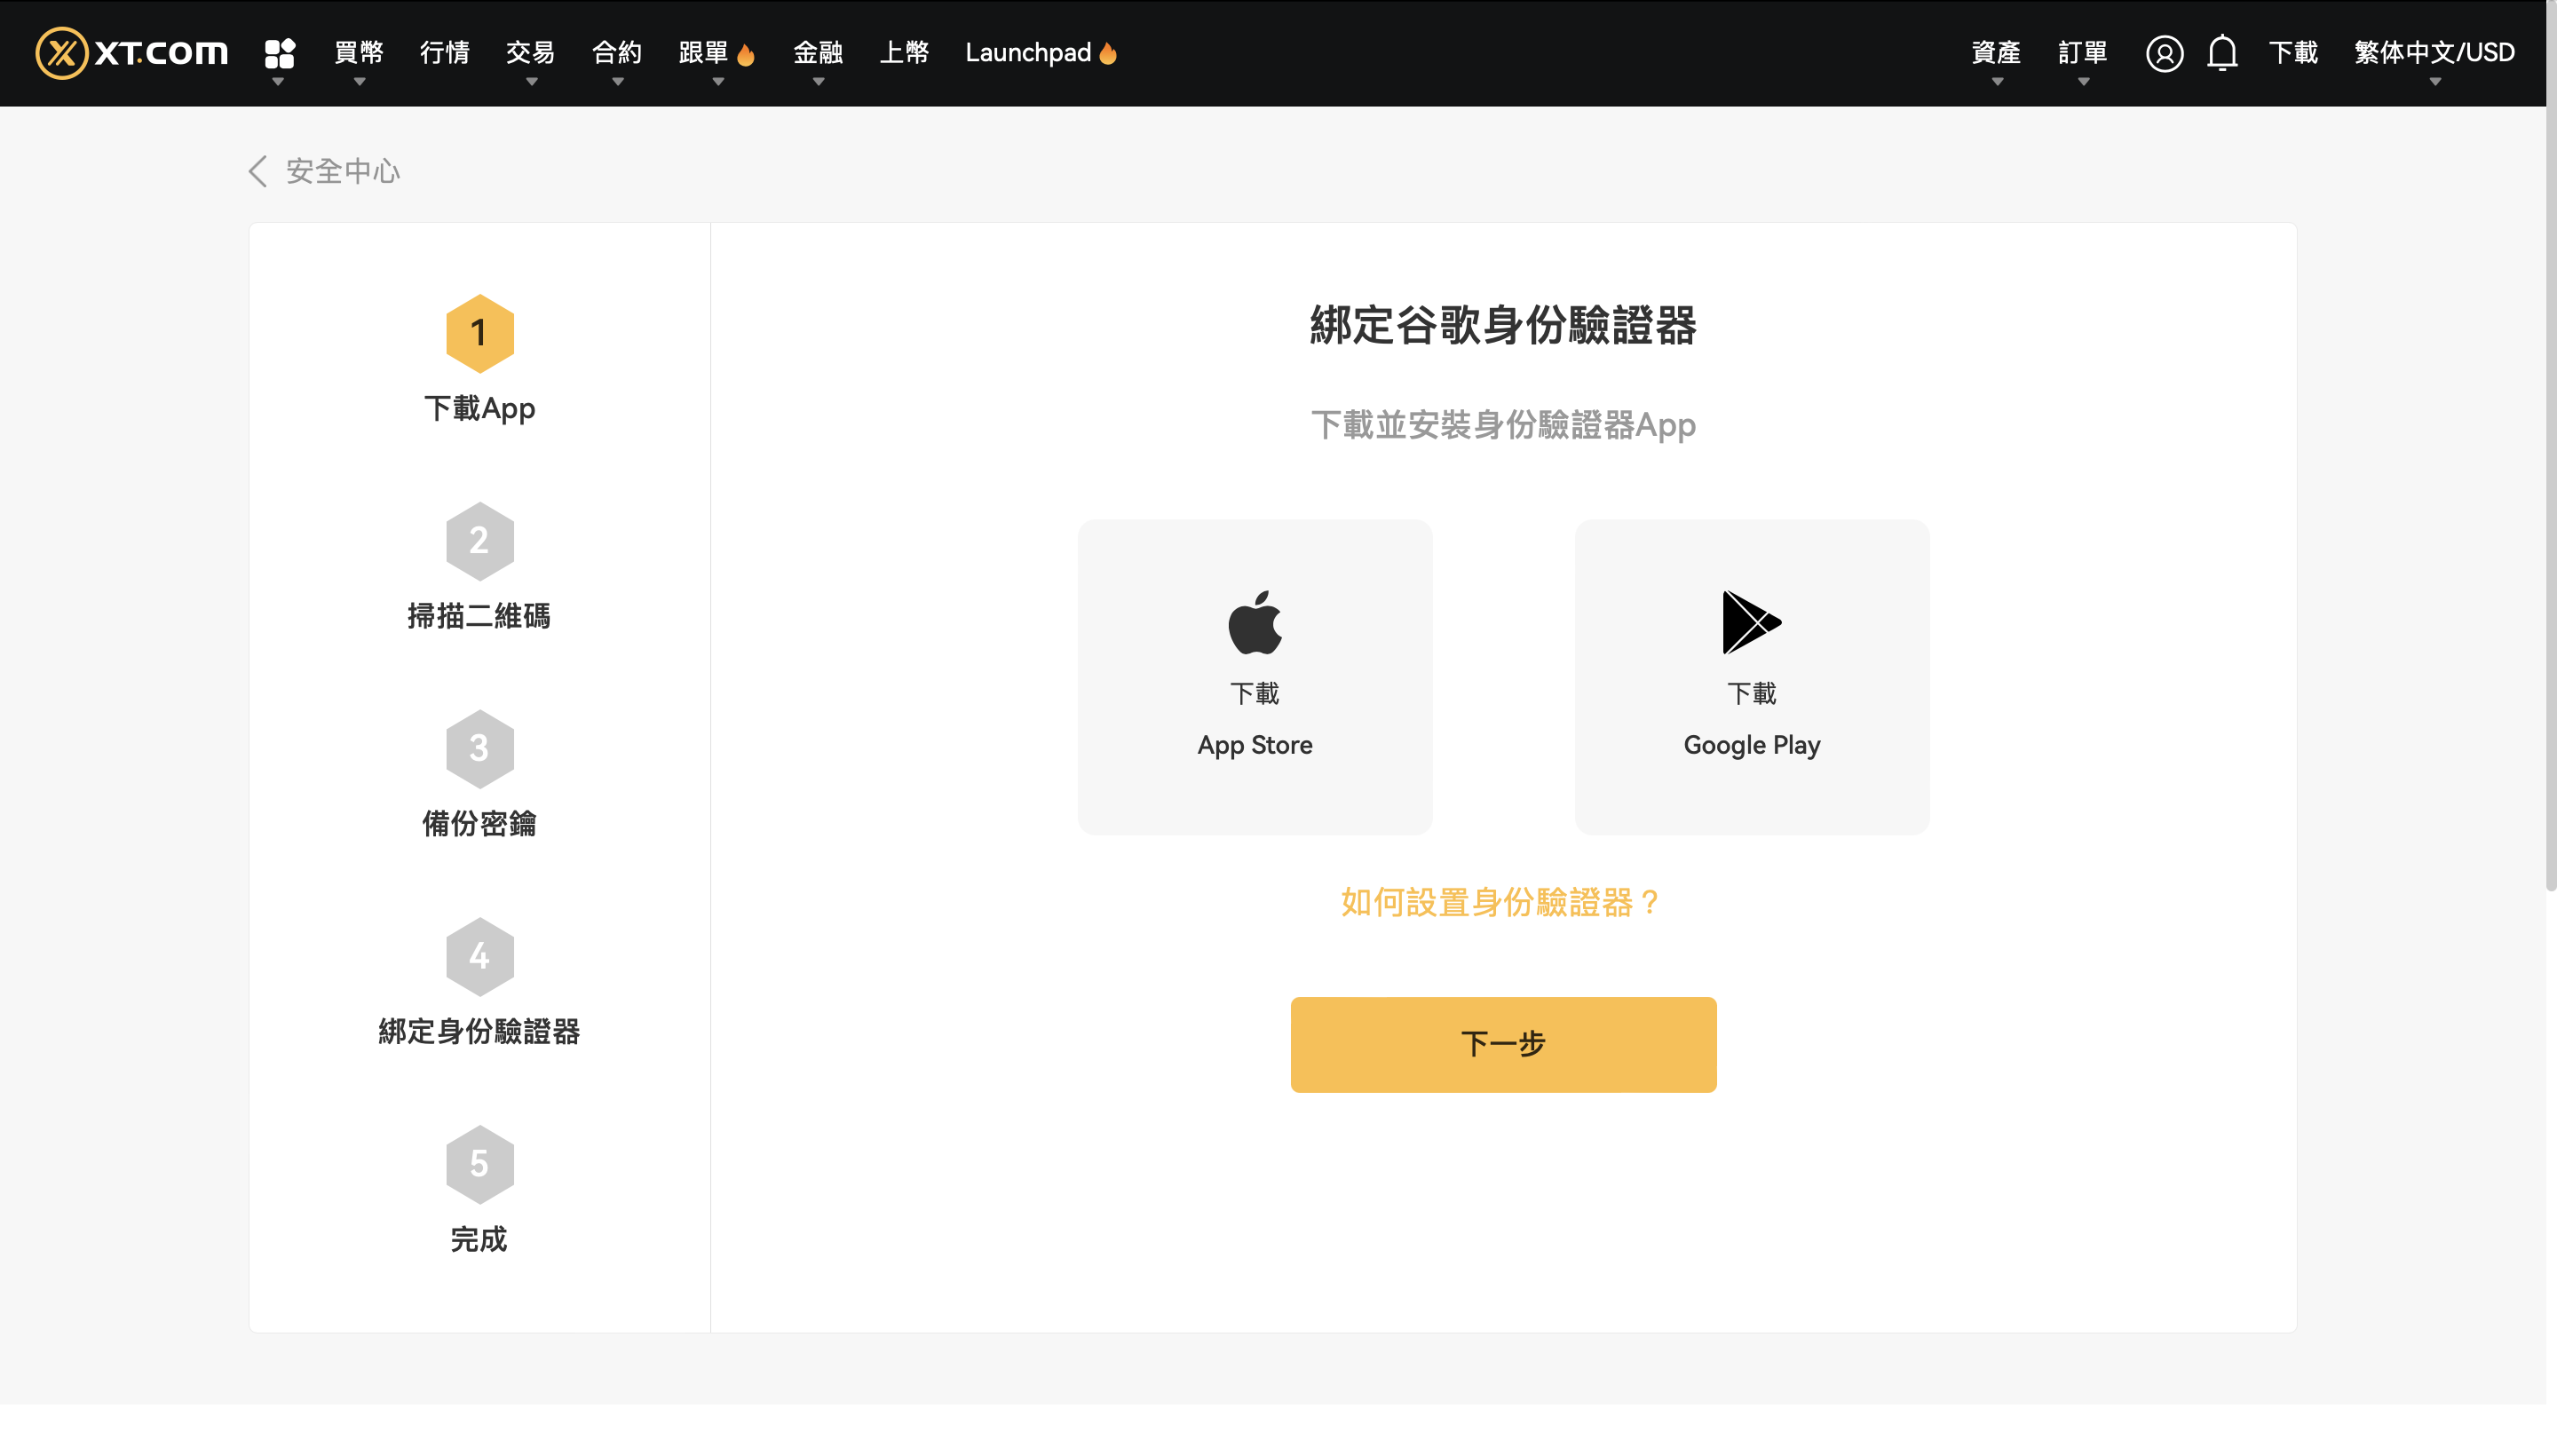Viewport: 2557px width, 1456px height.
Task: Click the 備份密鑰 step label
Action: tap(479, 824)
